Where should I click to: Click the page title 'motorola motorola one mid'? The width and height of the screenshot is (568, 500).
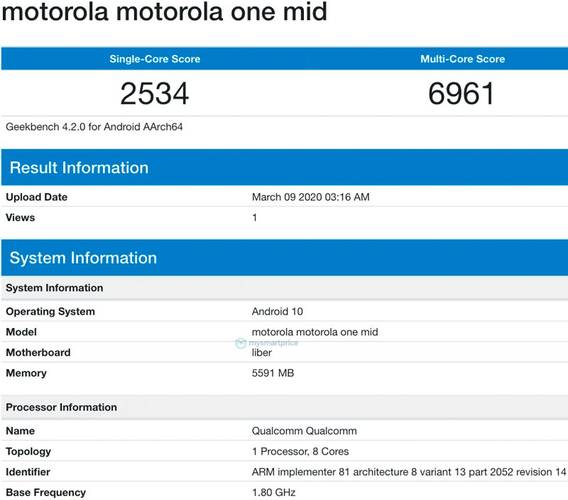[164, 12]
